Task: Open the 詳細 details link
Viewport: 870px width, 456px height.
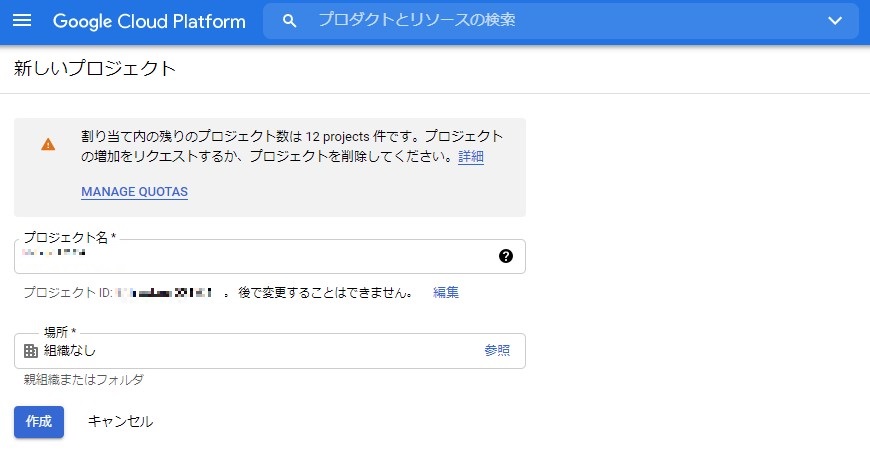Action: tap(471, 156)
